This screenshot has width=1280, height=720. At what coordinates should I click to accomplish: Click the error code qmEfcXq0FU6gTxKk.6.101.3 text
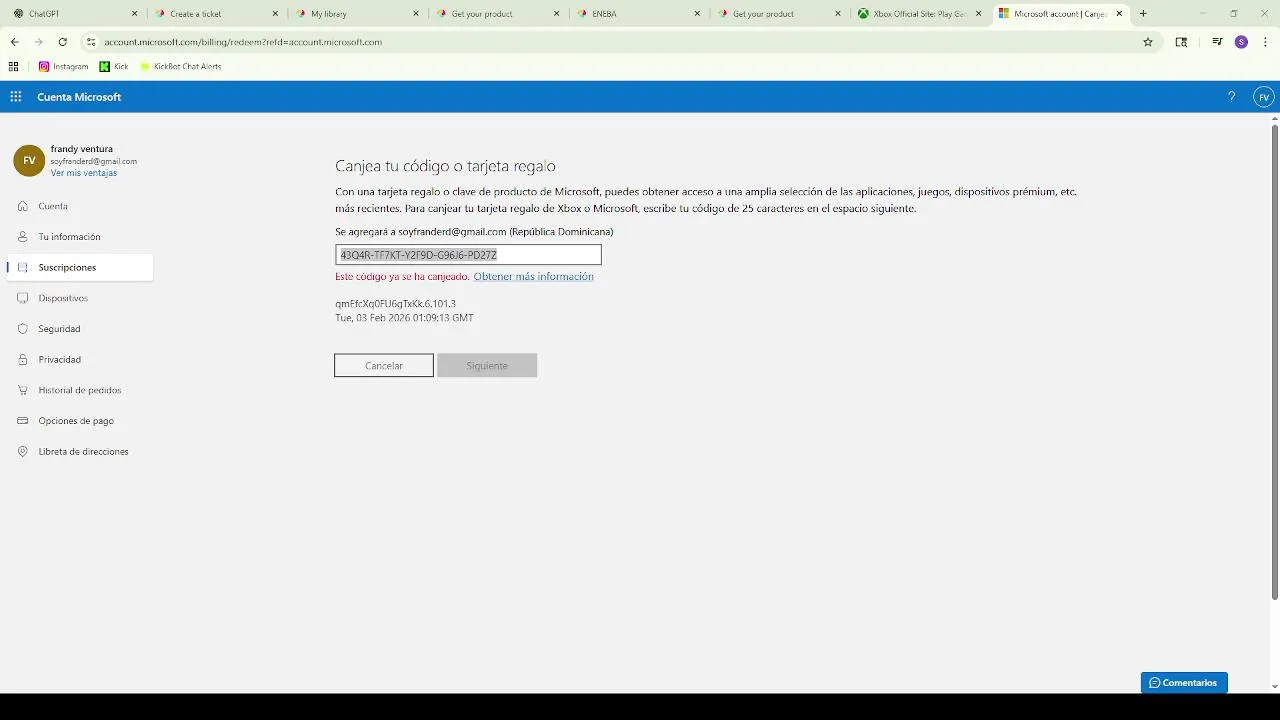395,303
